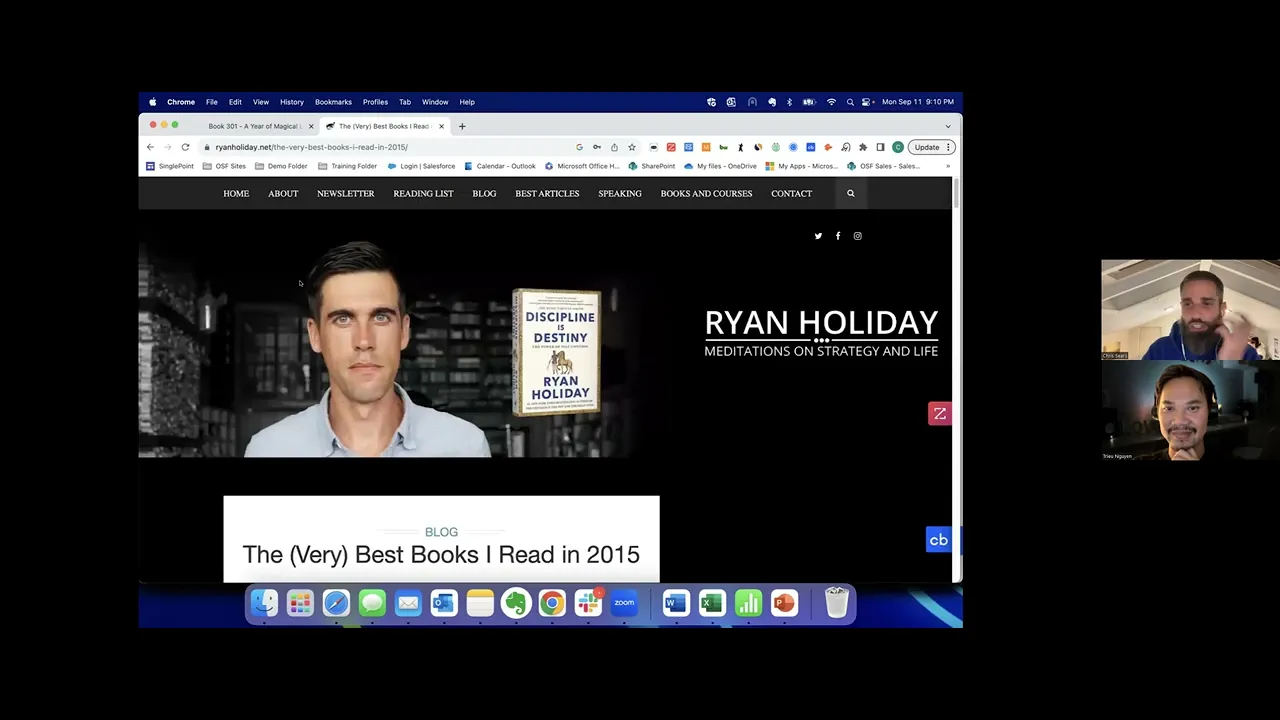The image size is (1280, 720).
Task: Click the blue cb floating widget
Action: pyautogui.click(x=938, y=540)
